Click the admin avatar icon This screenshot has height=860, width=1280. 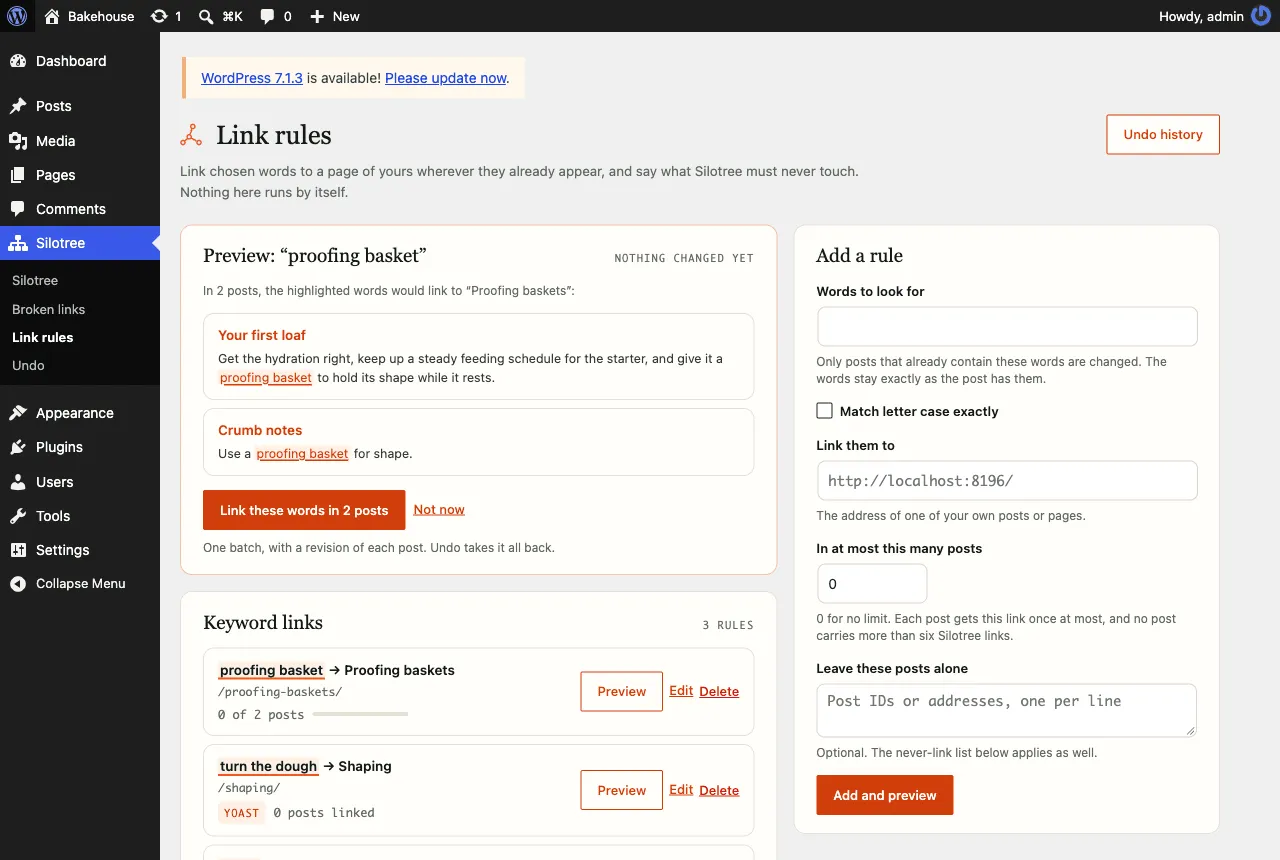pos(1261,16)
